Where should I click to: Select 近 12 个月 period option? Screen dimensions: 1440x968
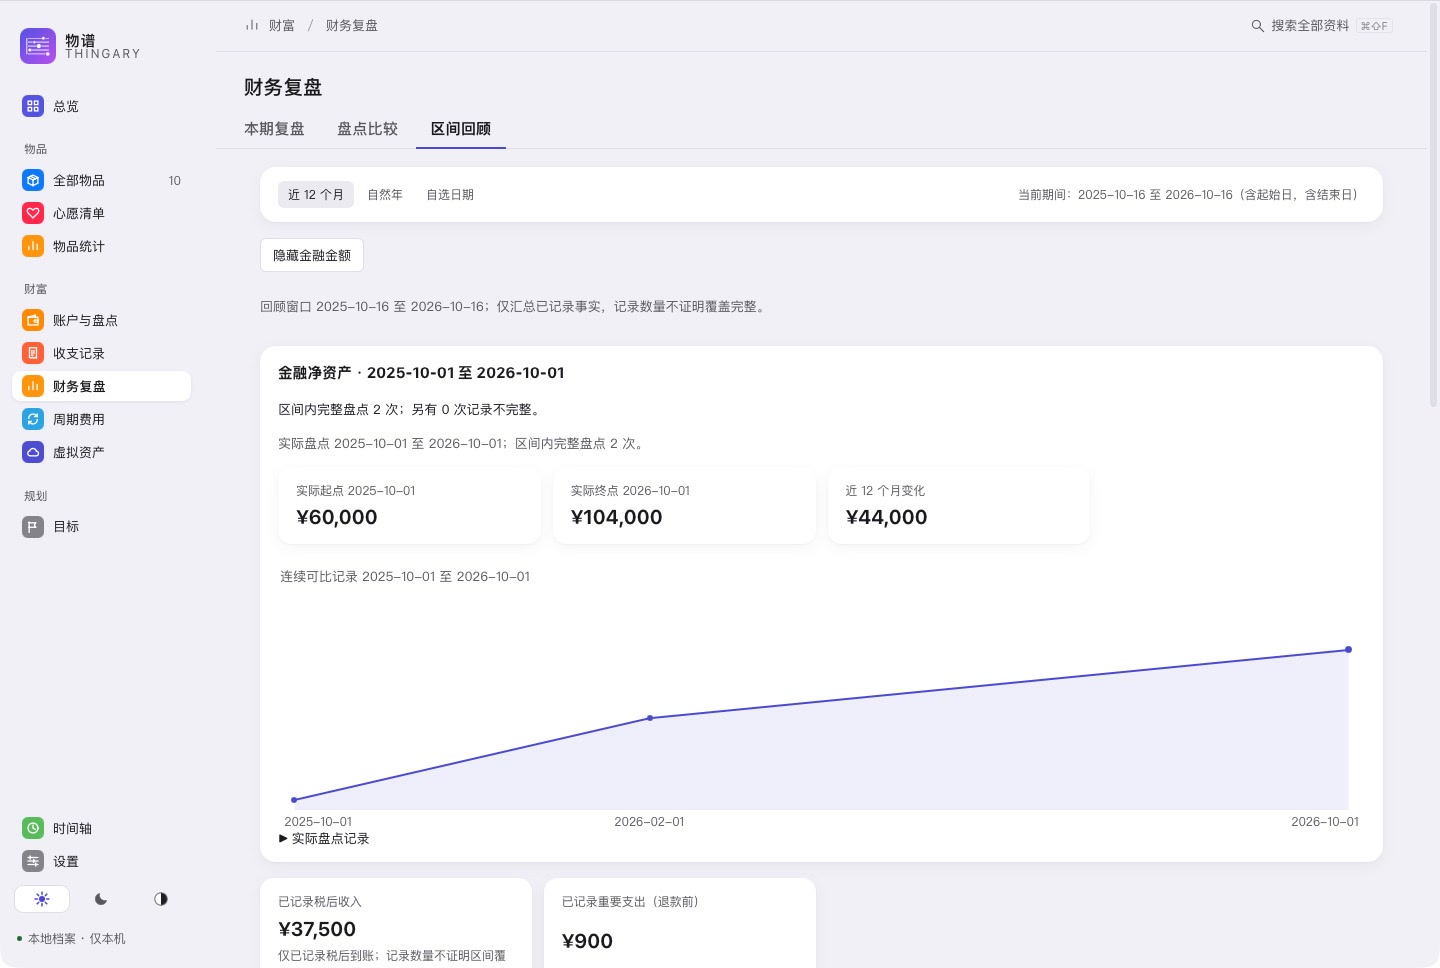point(315,195)
